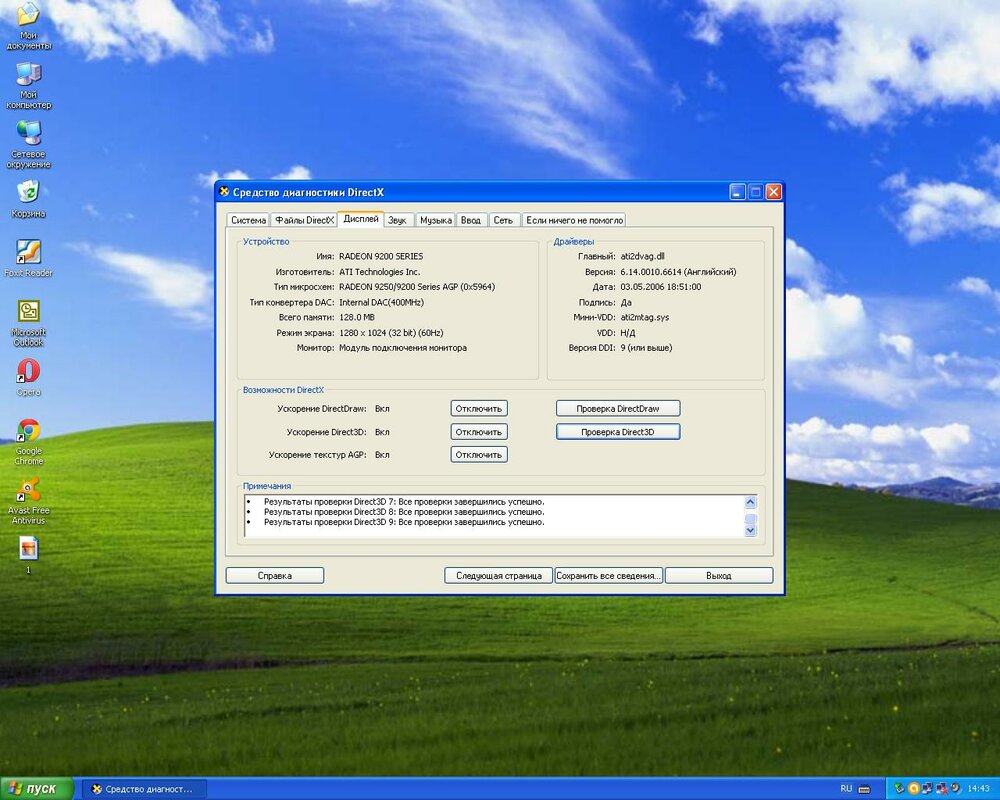Switch to the Сеть tab
The height and width of the screenshot is (800, 1000).
503,220
